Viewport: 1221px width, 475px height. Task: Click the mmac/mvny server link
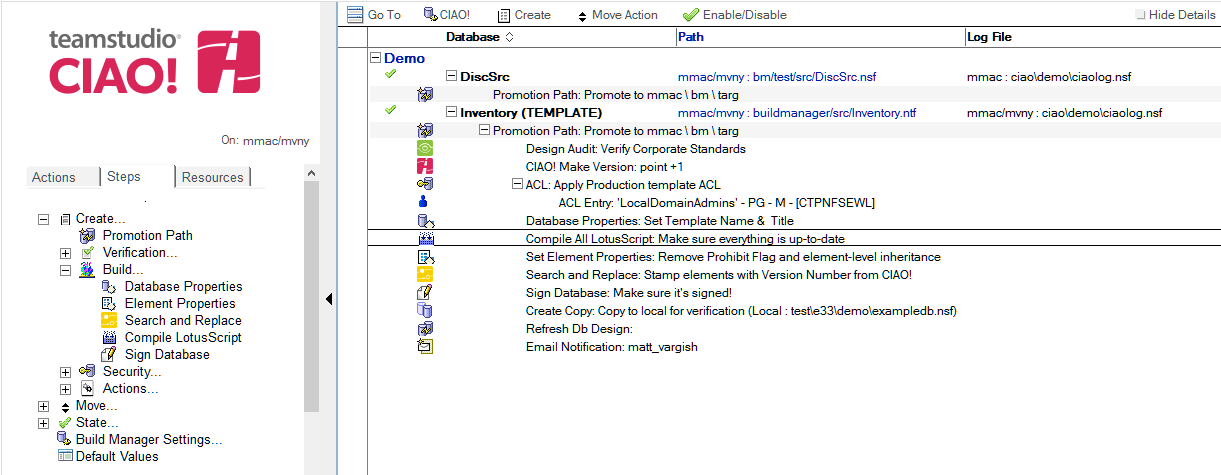[276, 141]
